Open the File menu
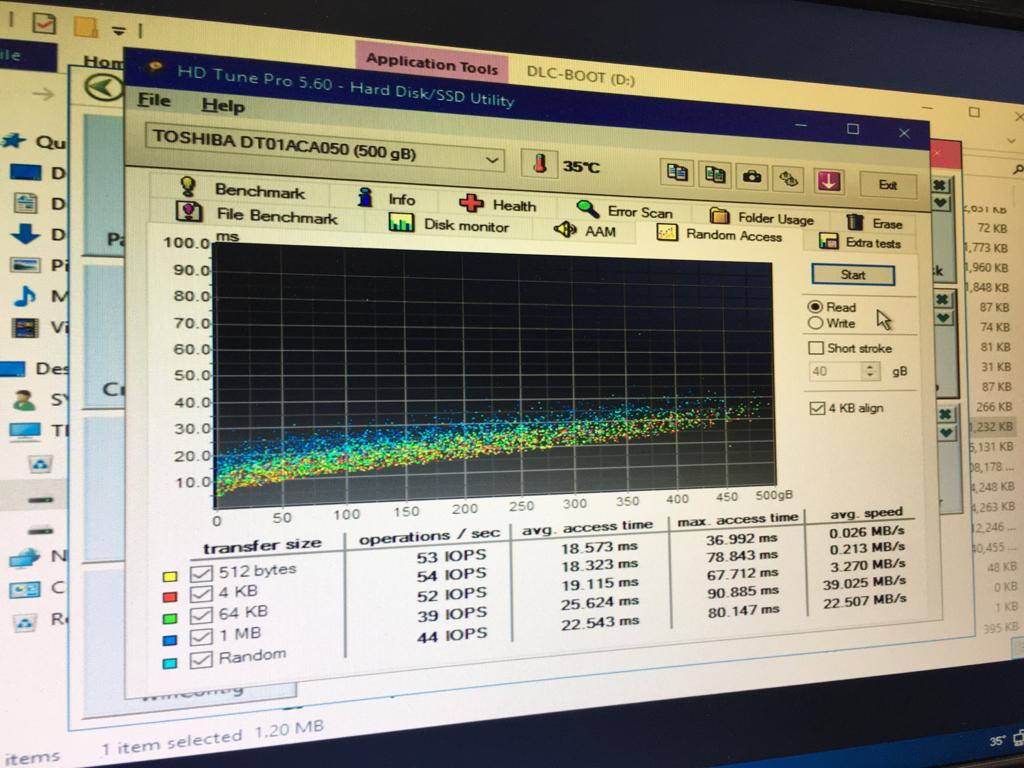Screen dimensions: 1024x768 tap(154, 99)
